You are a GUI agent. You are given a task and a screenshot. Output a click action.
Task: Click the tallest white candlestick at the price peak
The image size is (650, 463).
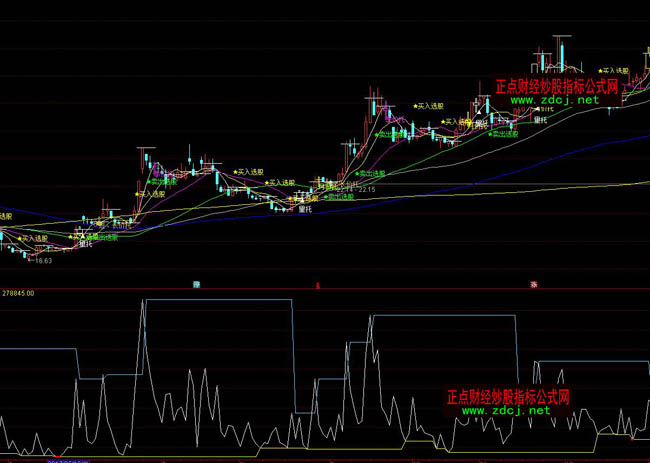coord(563,50)
